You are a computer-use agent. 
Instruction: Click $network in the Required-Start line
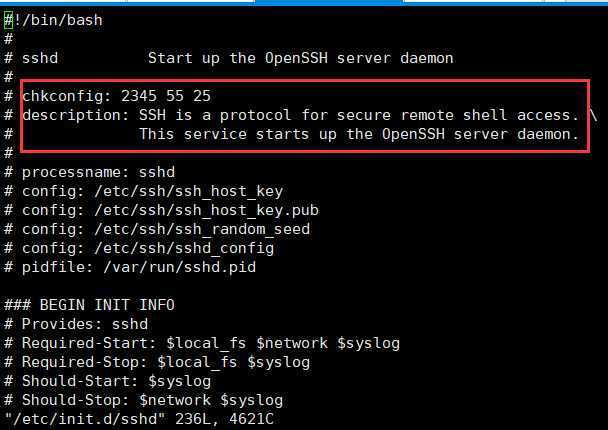pyautogui.click(x=292, y=343)
